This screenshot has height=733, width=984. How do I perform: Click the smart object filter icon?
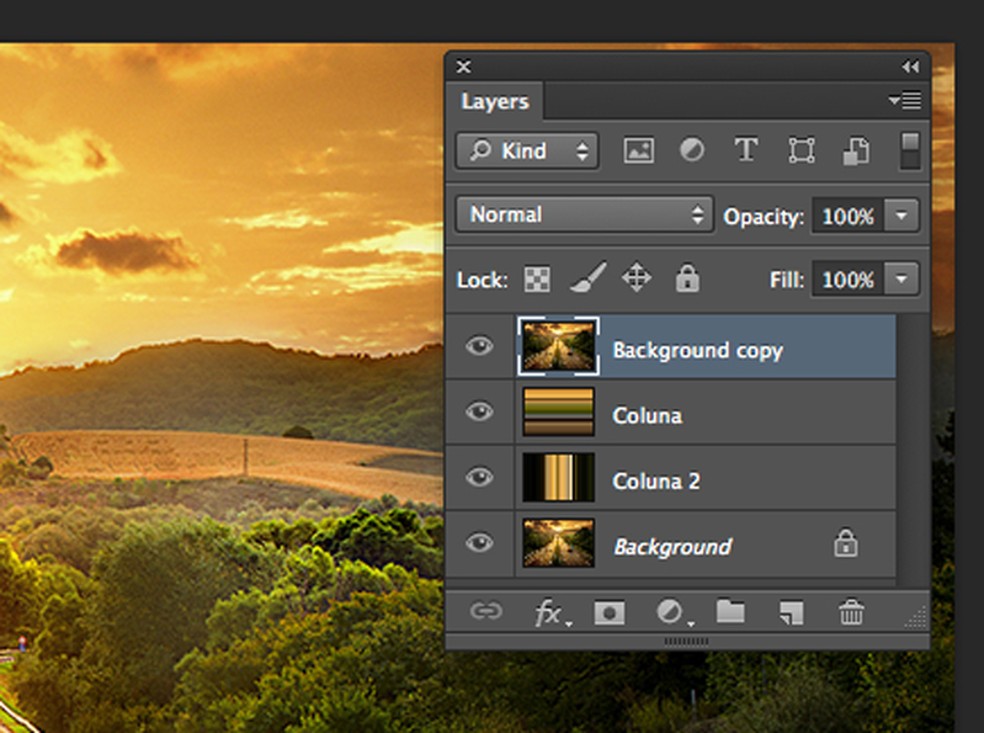point(855,151)
